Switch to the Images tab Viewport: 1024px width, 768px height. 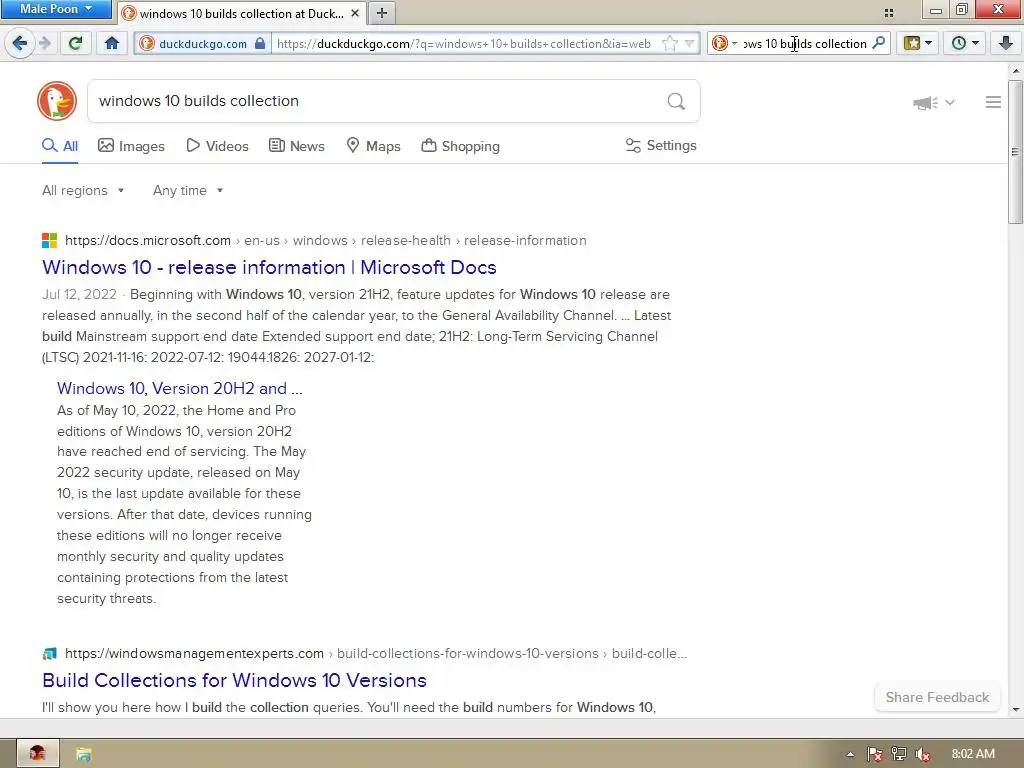coord(131,146)
